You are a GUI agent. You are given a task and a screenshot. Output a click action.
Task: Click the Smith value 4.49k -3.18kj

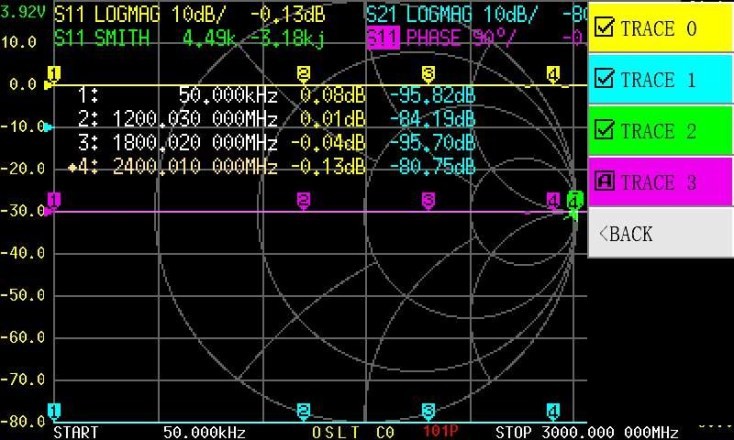pyautogui.click(x=253, y=38)
